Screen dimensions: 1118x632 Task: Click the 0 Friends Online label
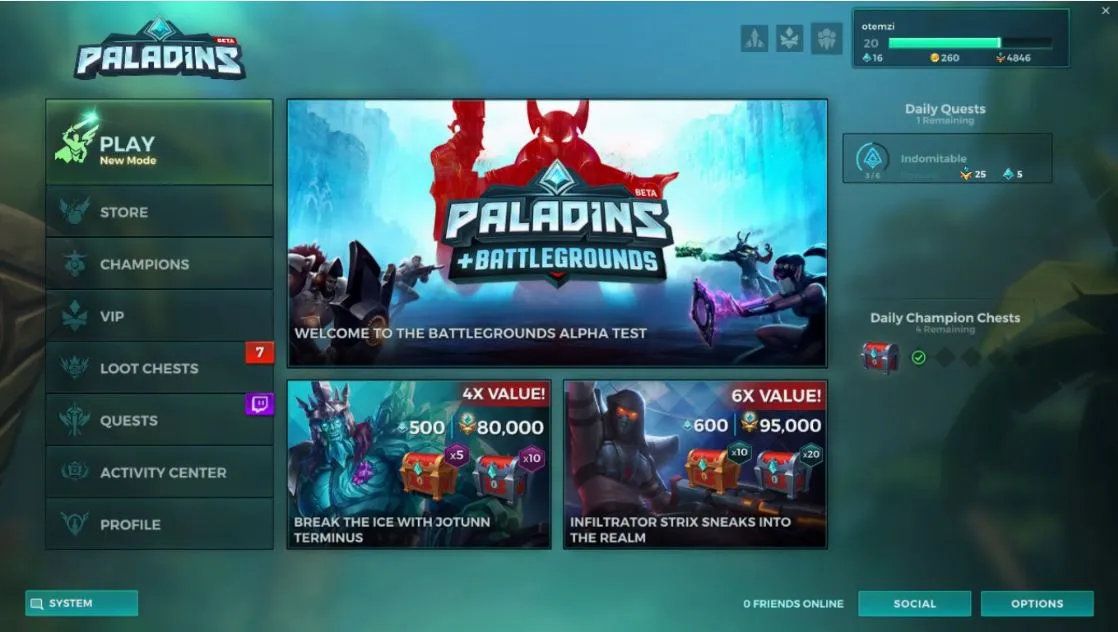(x=793, y=603)
